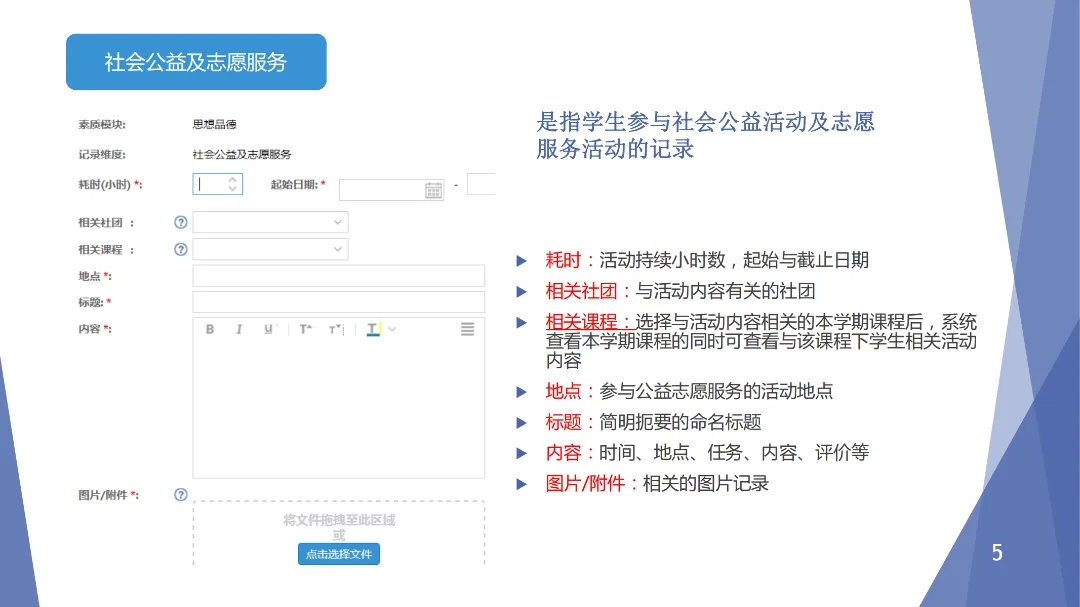Screen dimensions: 1080x607
Task: Click the file drop zone text 将文件拖拽至此区域
Action: click(339, 520)
